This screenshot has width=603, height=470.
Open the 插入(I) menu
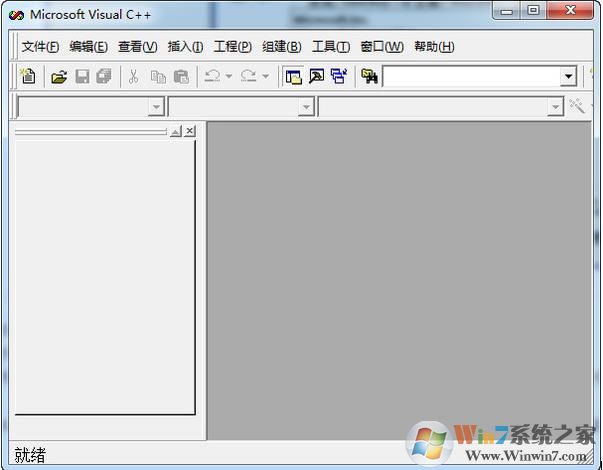click(185, 47)
